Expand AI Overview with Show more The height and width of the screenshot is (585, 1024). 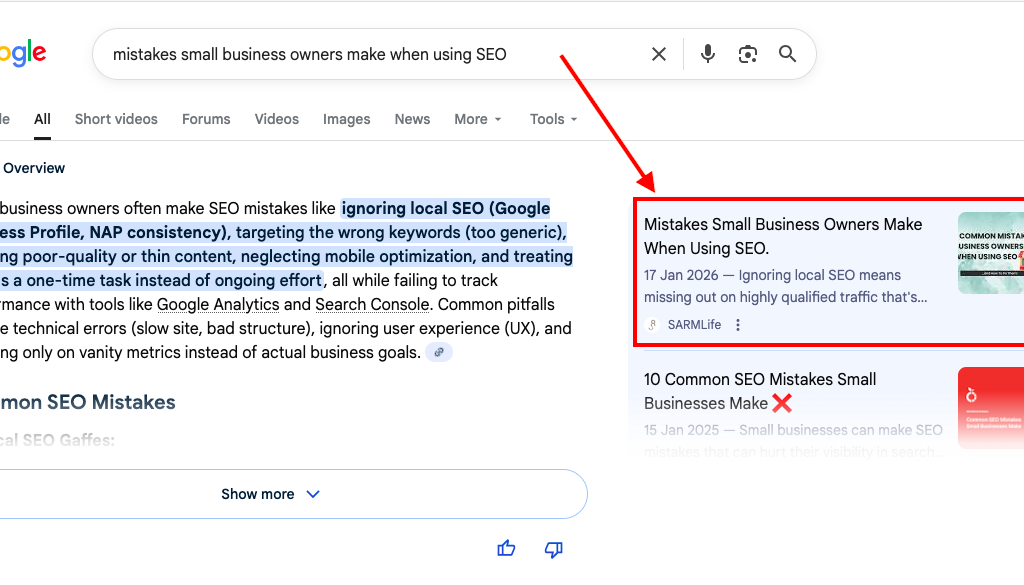[x=270, y=493]
